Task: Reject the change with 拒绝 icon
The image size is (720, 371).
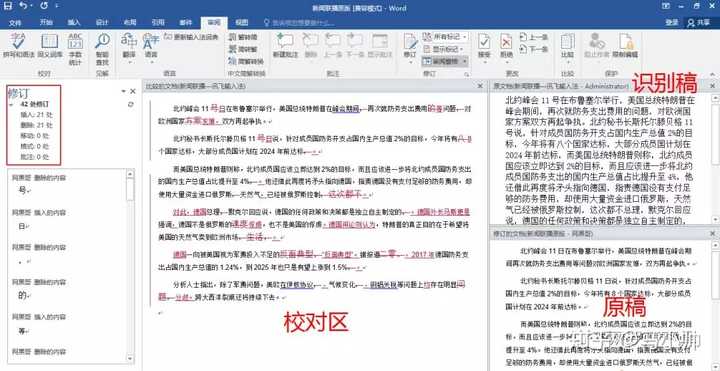Action: [x=506, y=45]
